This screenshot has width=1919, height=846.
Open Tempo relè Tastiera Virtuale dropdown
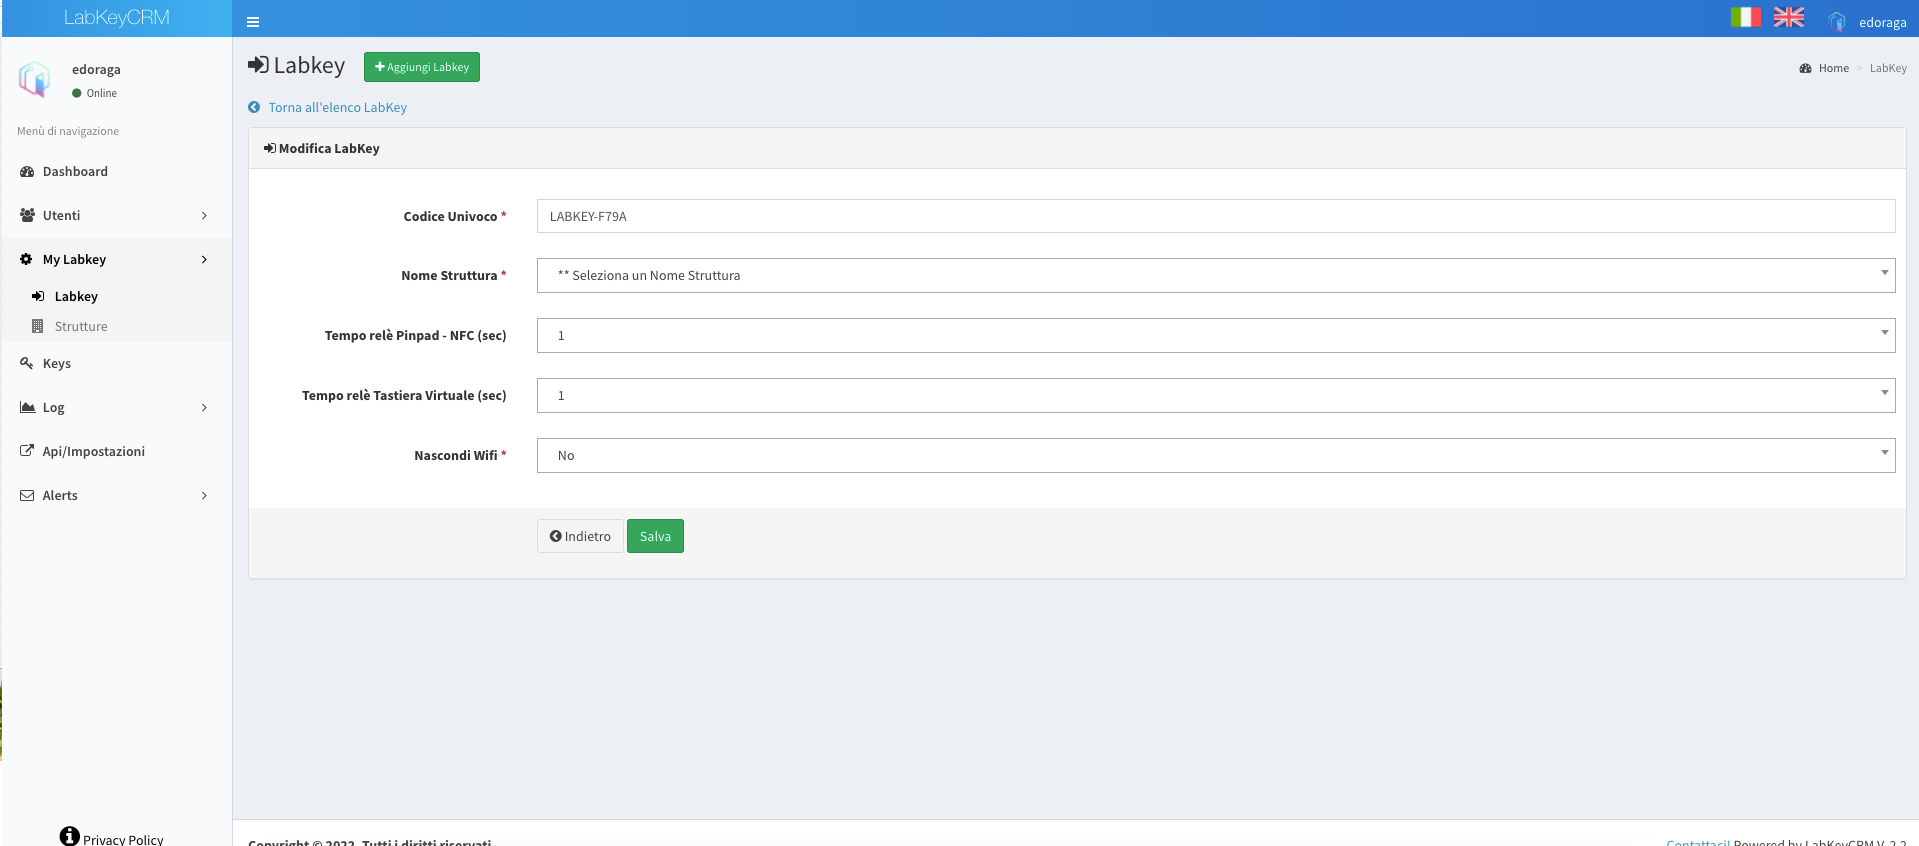click(1215, 396)
